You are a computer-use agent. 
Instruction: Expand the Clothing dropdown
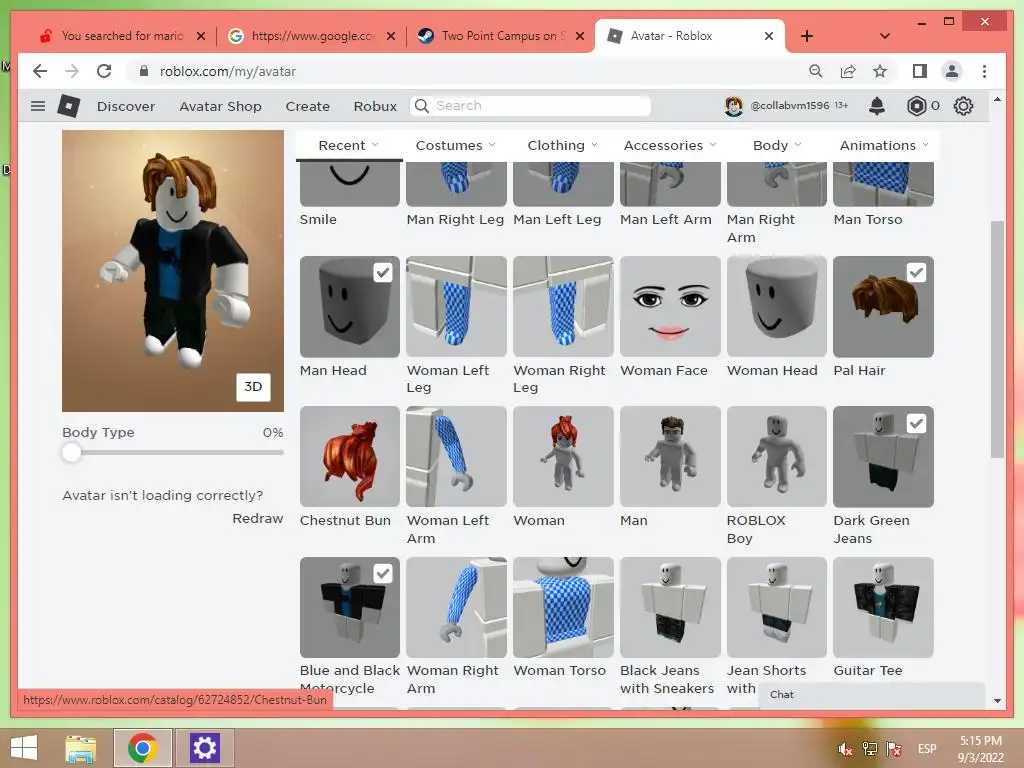(562, 145)
